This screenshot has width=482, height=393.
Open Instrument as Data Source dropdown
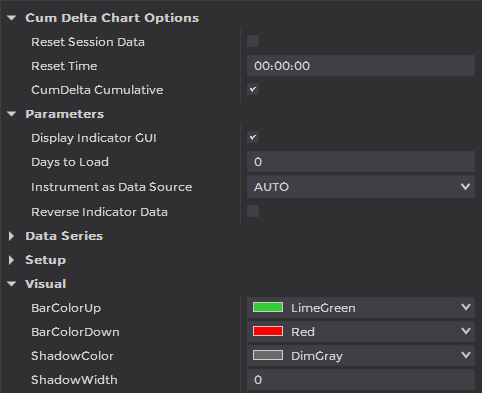click(361, 187)
